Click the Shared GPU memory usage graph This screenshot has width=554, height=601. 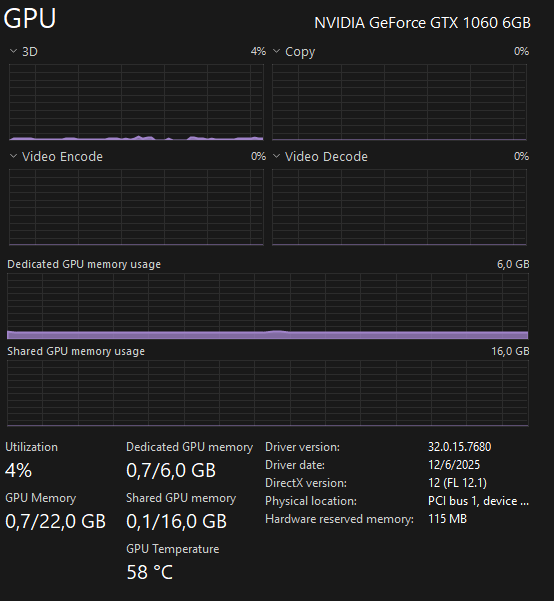(x=268, y=393)
